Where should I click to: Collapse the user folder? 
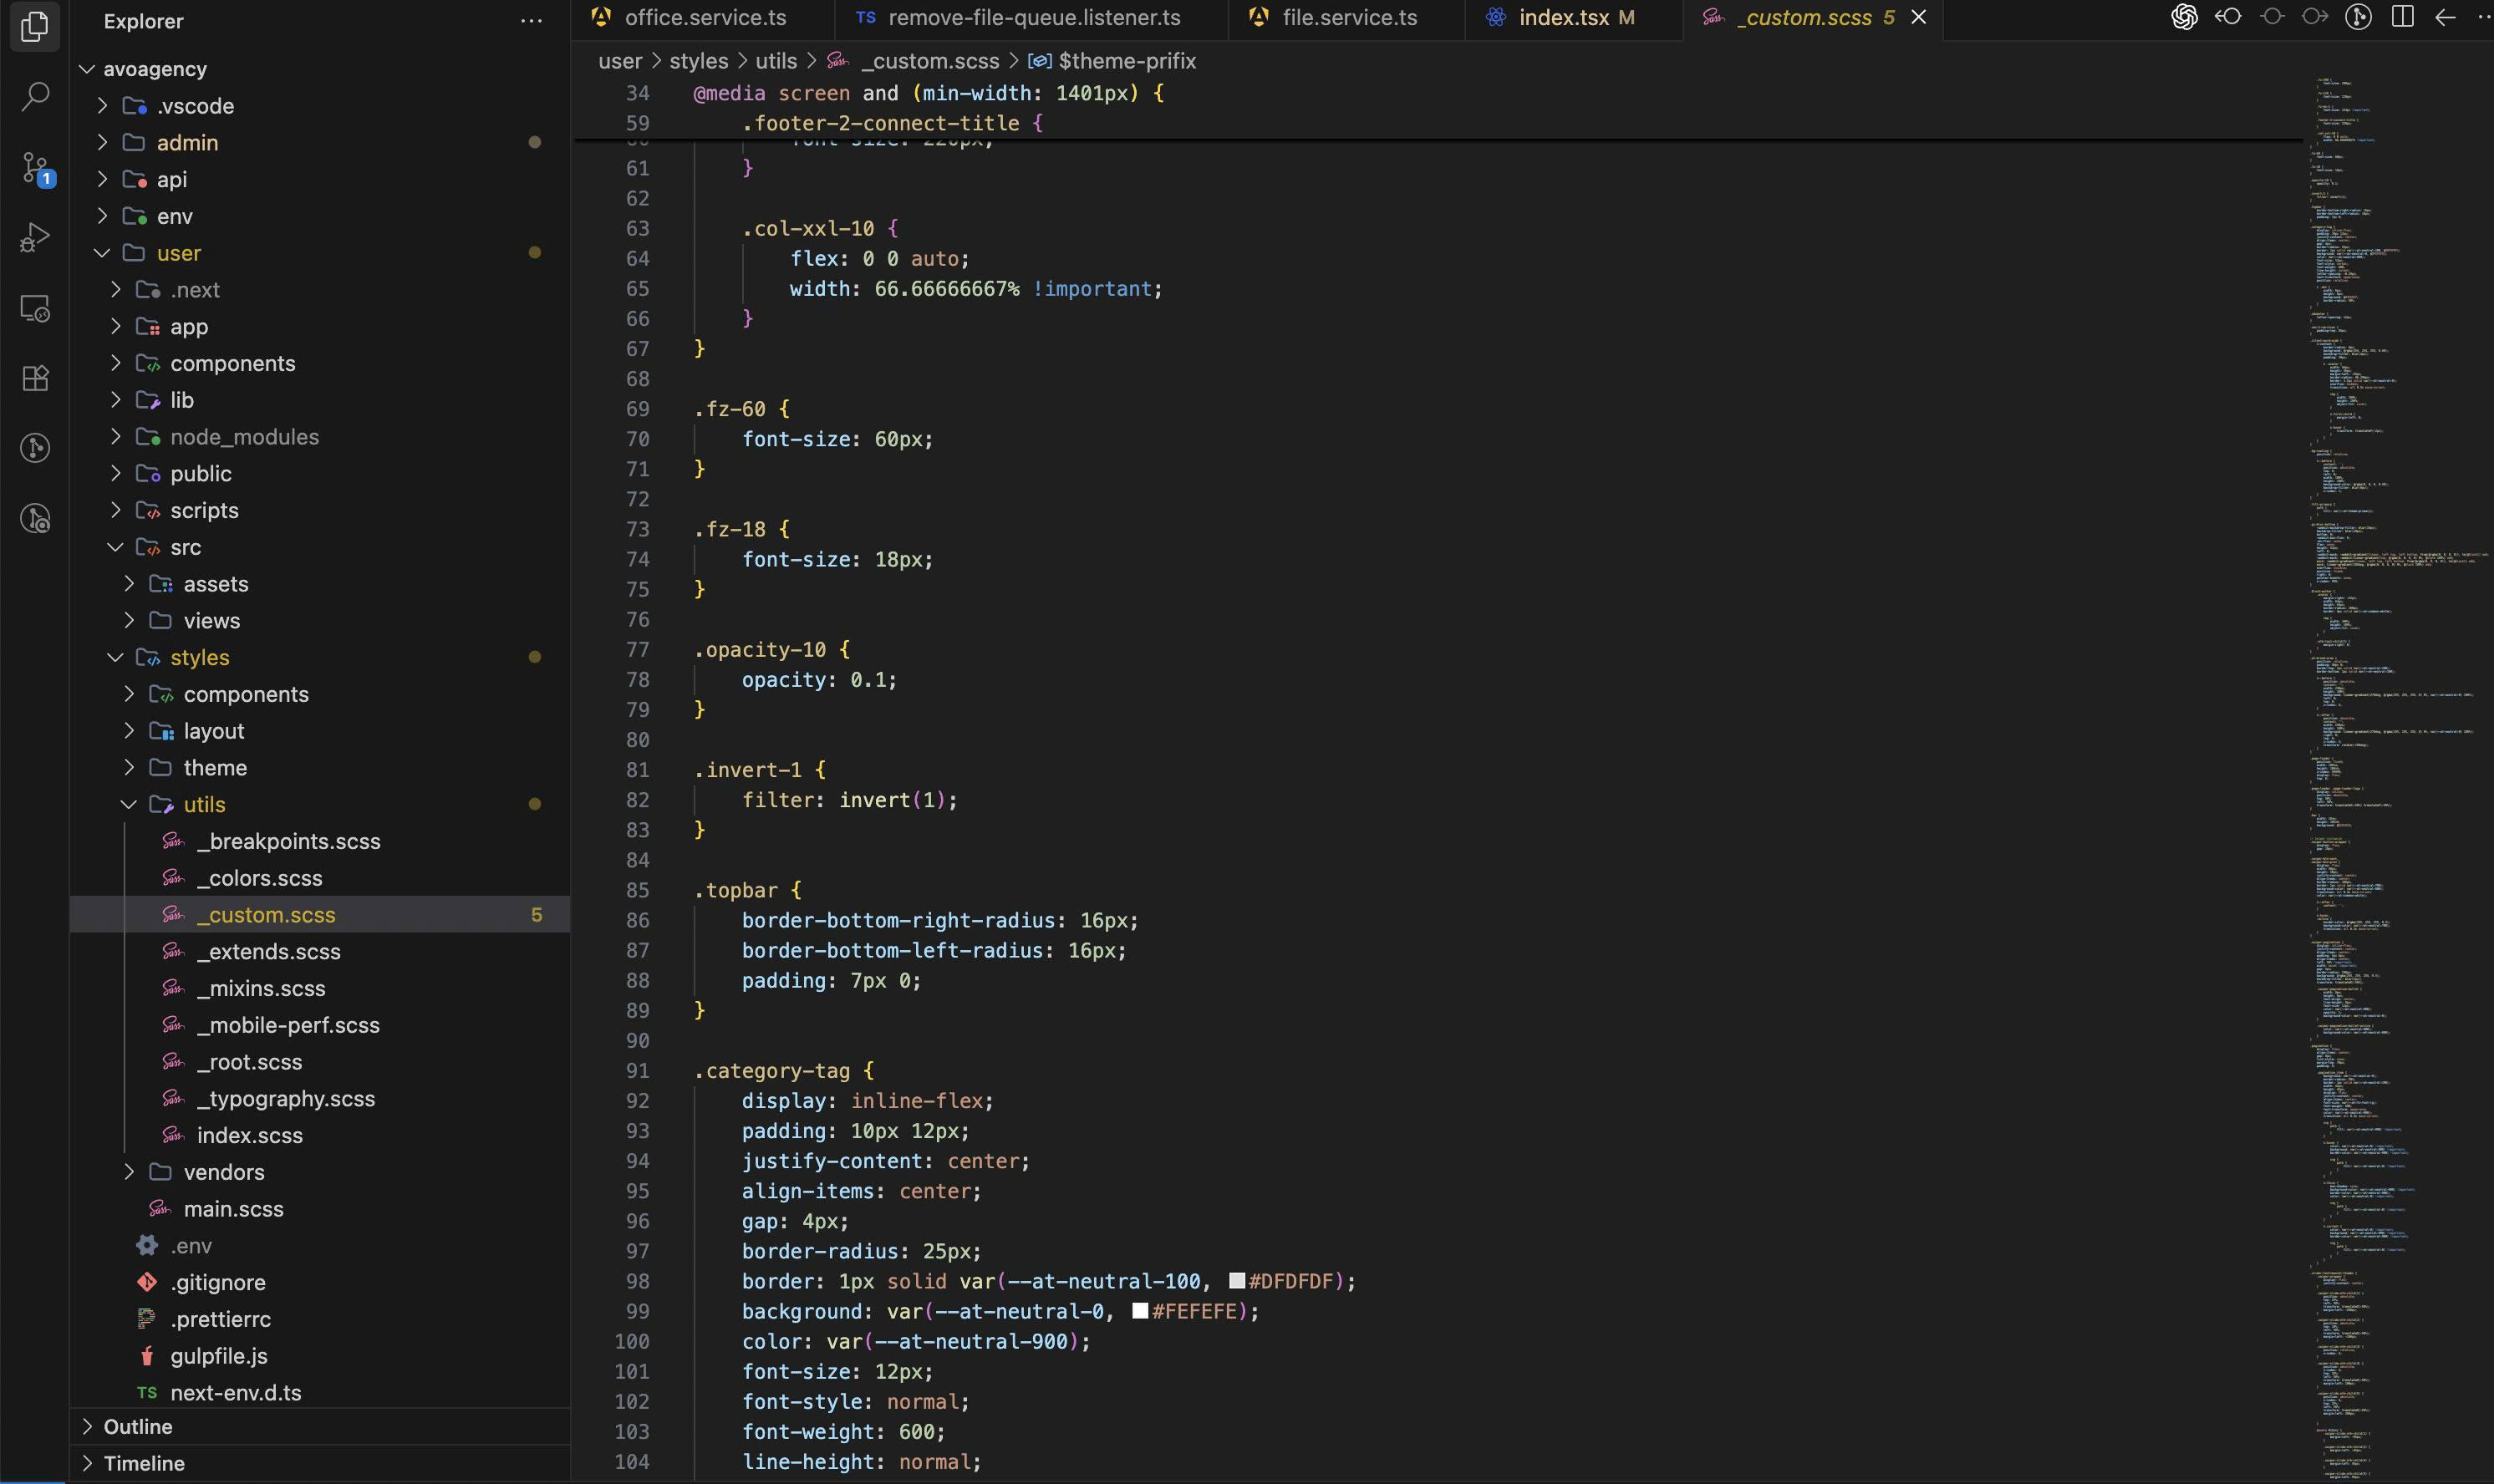point(320,253)
